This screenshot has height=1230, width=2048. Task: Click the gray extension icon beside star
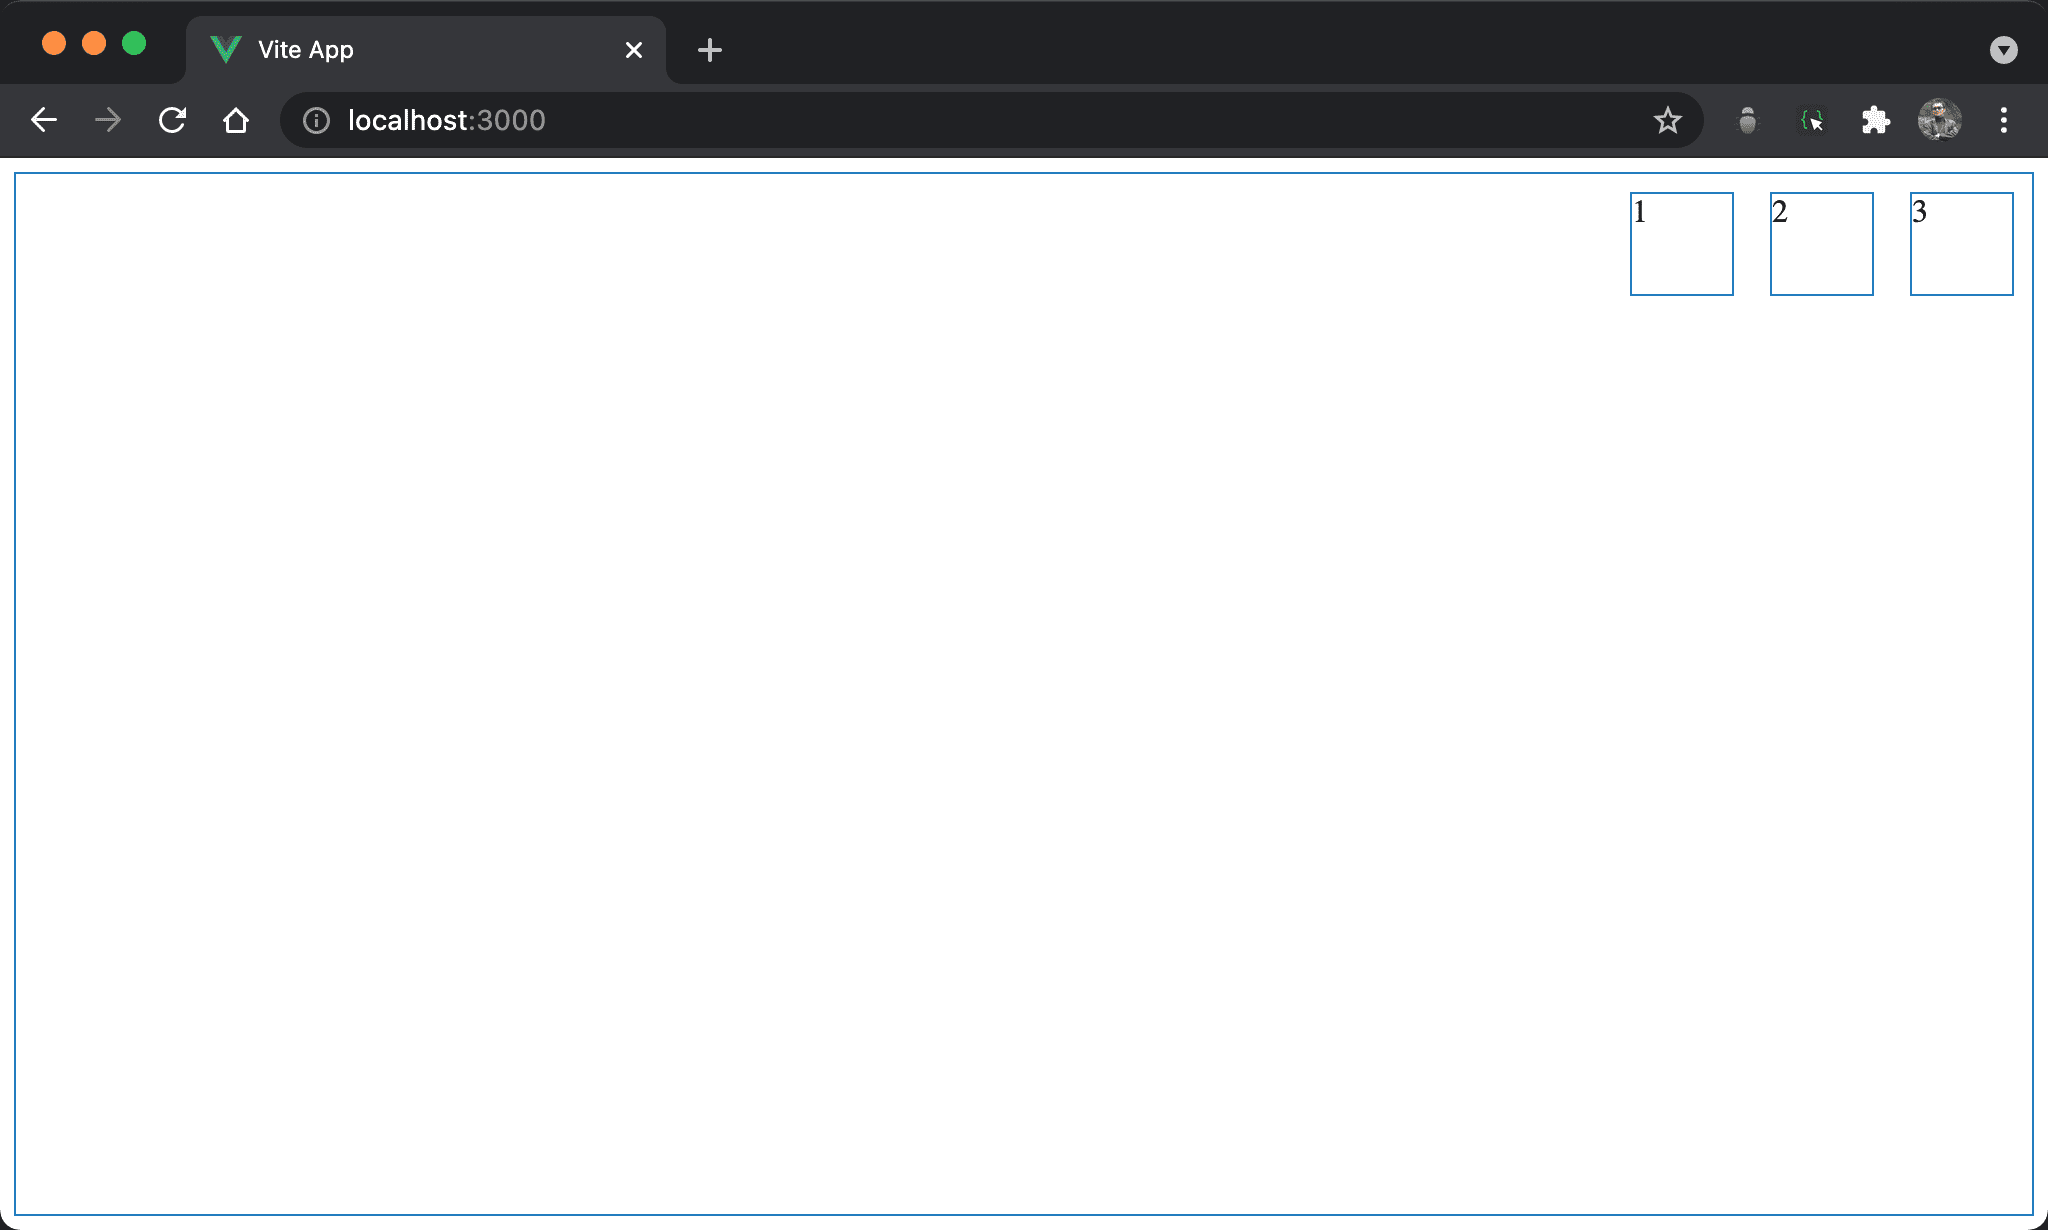[1747, 121]
